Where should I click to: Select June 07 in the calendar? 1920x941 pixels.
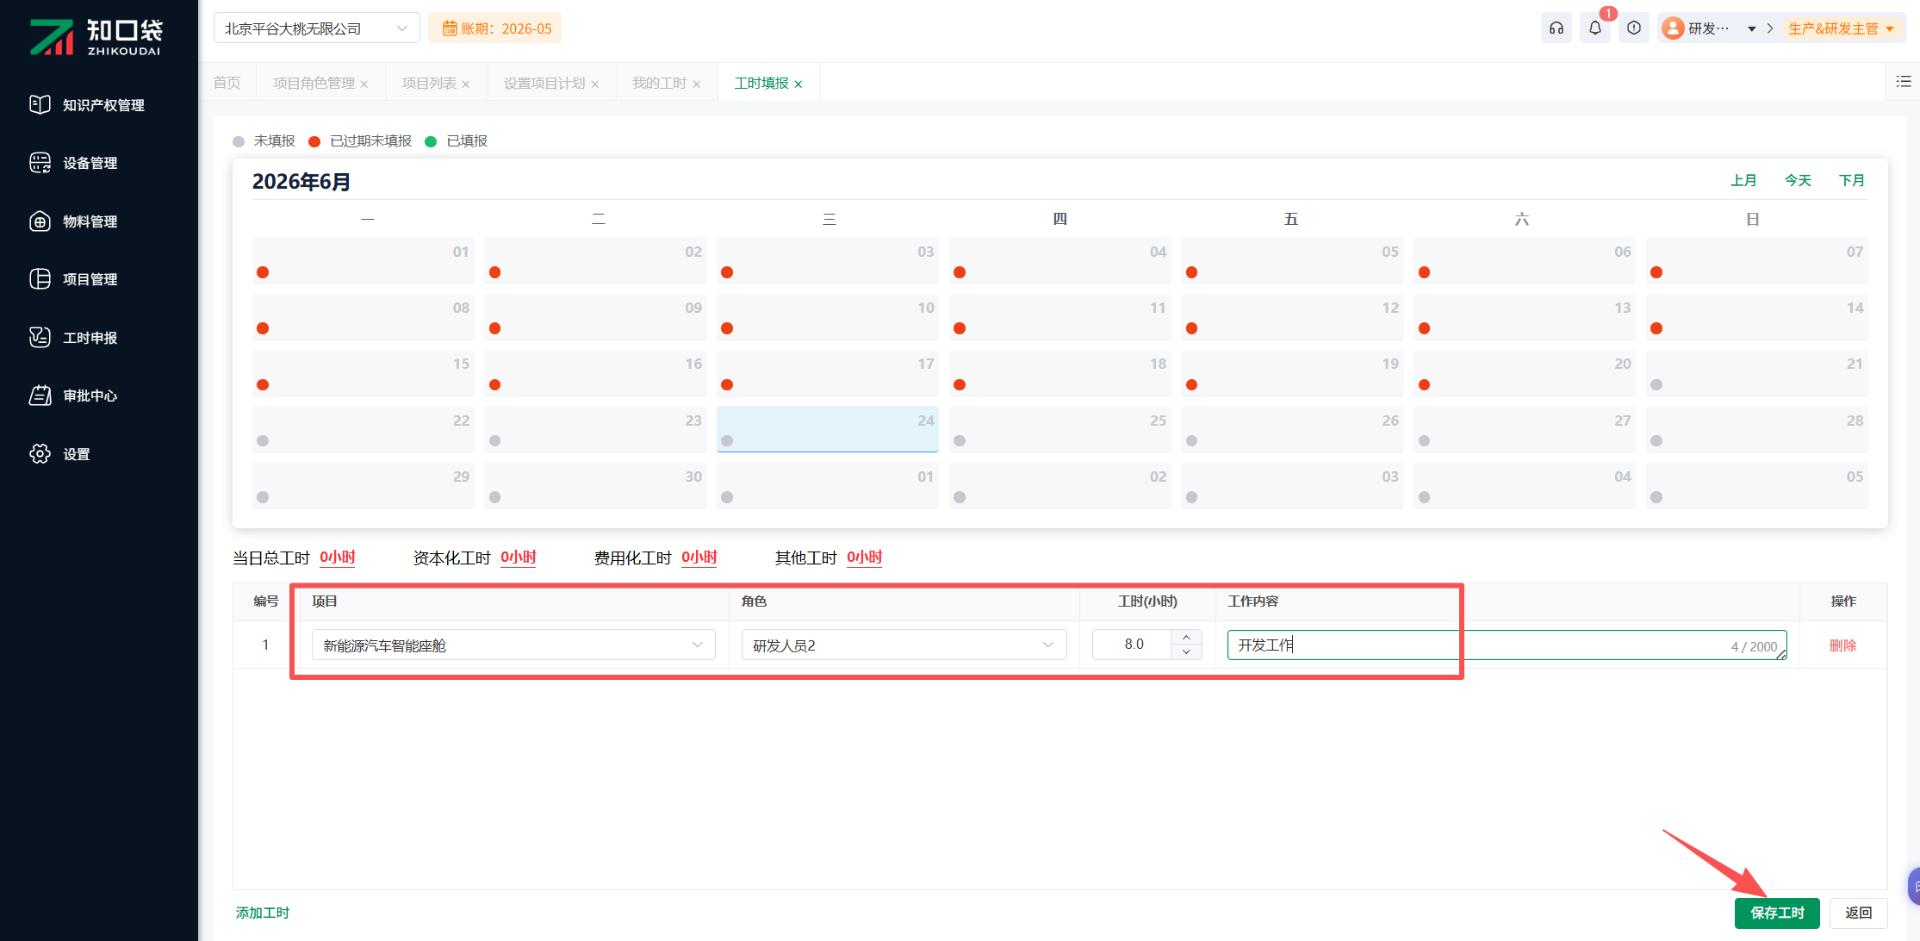click(x=1757, y=260)
